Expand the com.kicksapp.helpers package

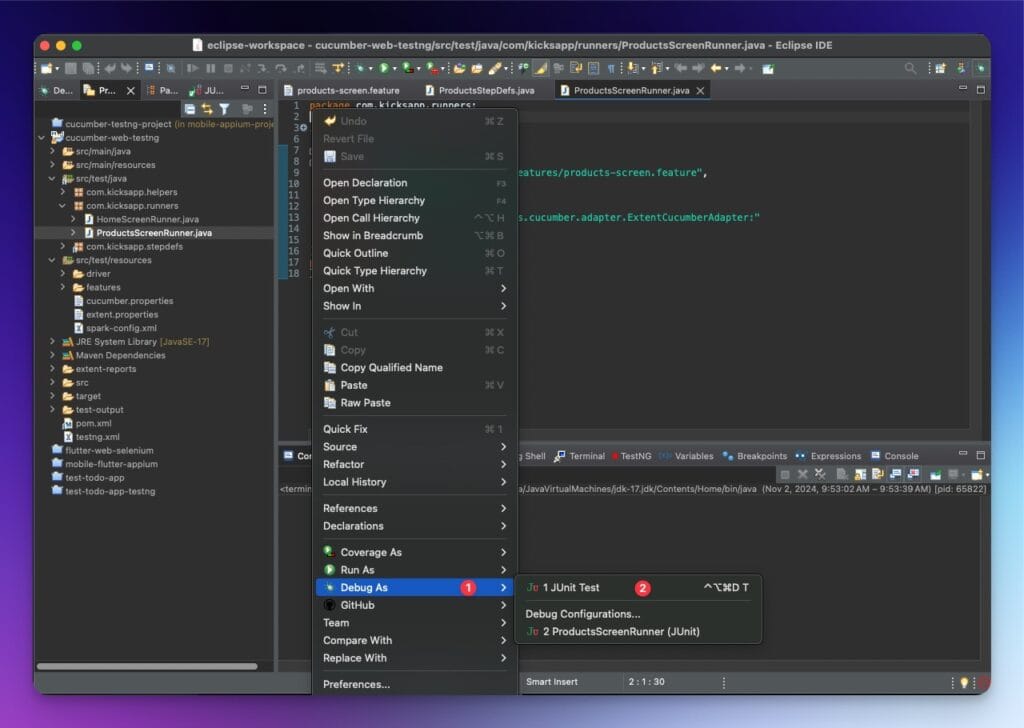pos(63,192)
